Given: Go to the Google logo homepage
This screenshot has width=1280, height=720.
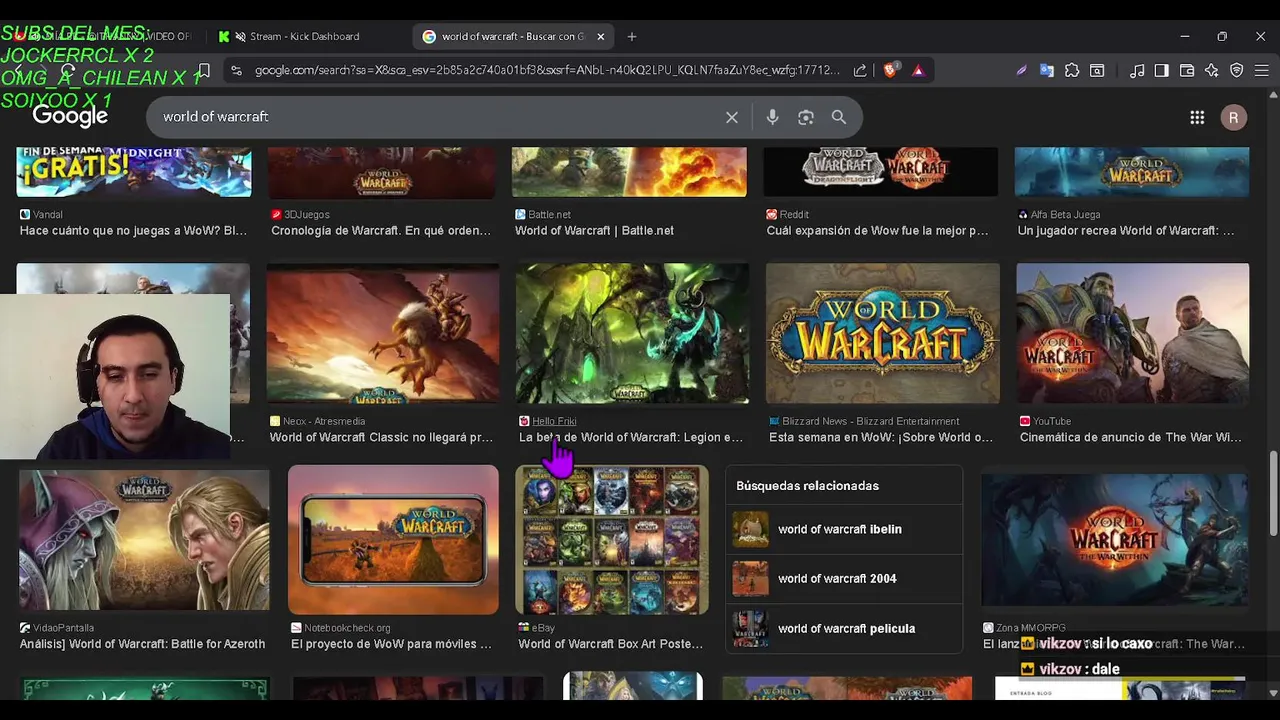Looking at the screenshot, I should tap(70, 117).
